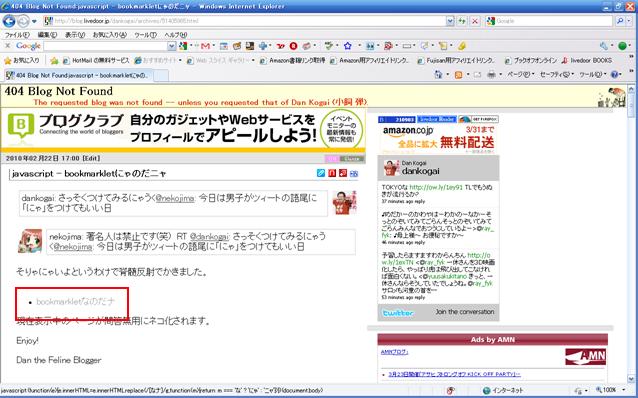Viewport: 638px width, 398px height.
Task: Click the browser Forward arrow button
Action: tap(23, 21)
